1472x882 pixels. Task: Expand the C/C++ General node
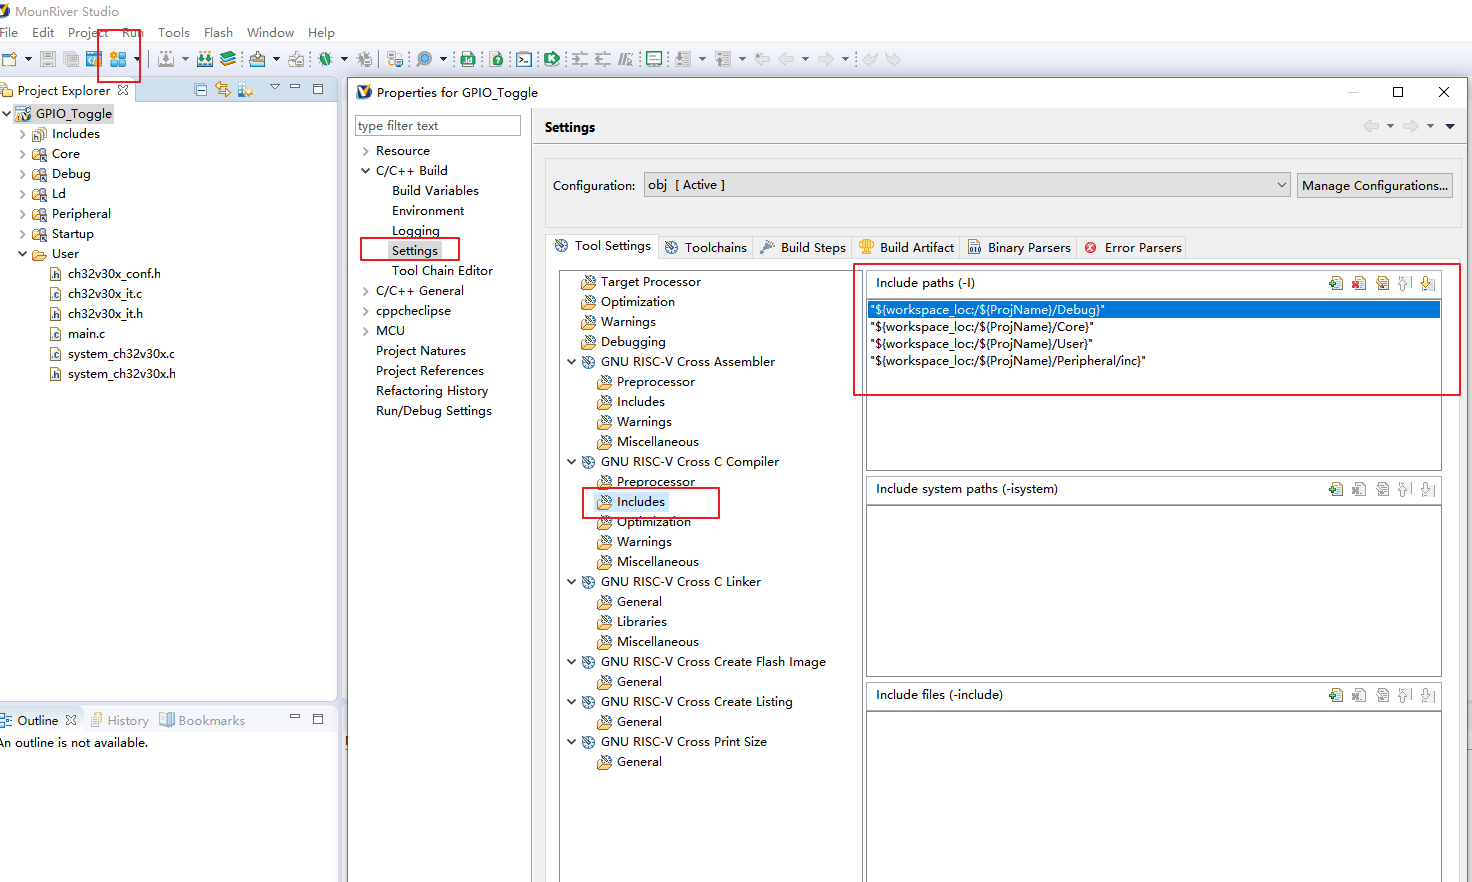pos(366,291)
